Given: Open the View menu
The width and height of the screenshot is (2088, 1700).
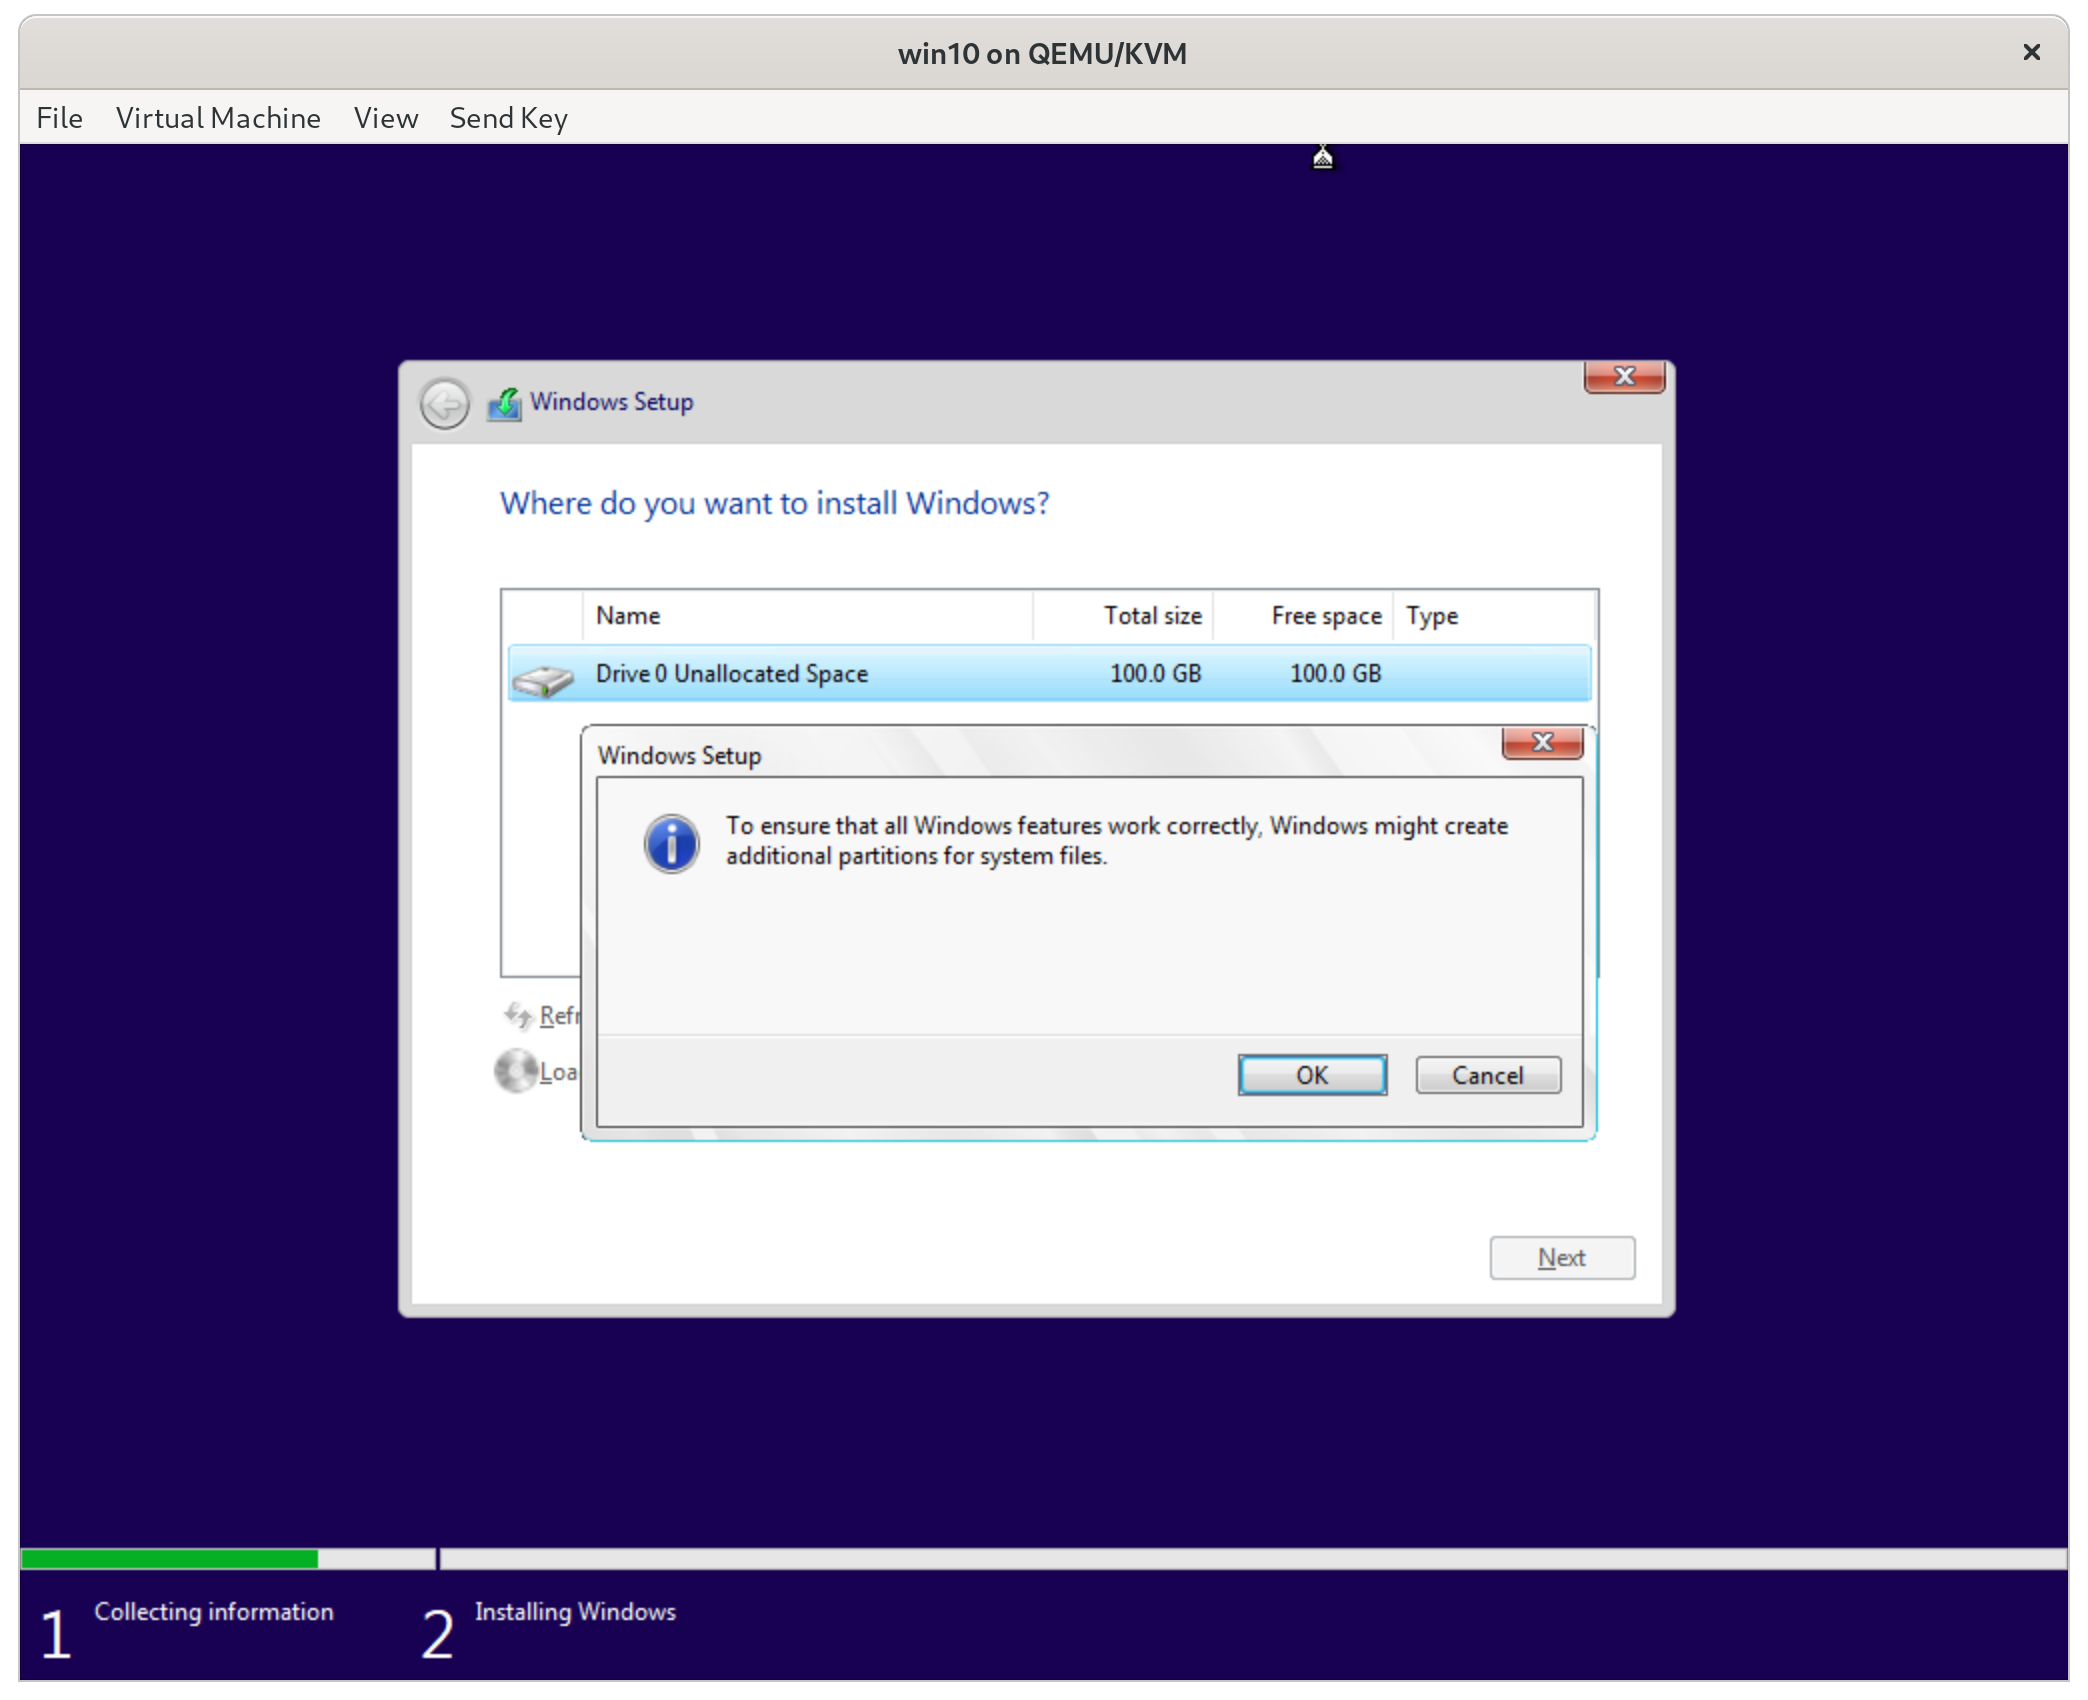Looking at the screenshot, I should [385, 118].
